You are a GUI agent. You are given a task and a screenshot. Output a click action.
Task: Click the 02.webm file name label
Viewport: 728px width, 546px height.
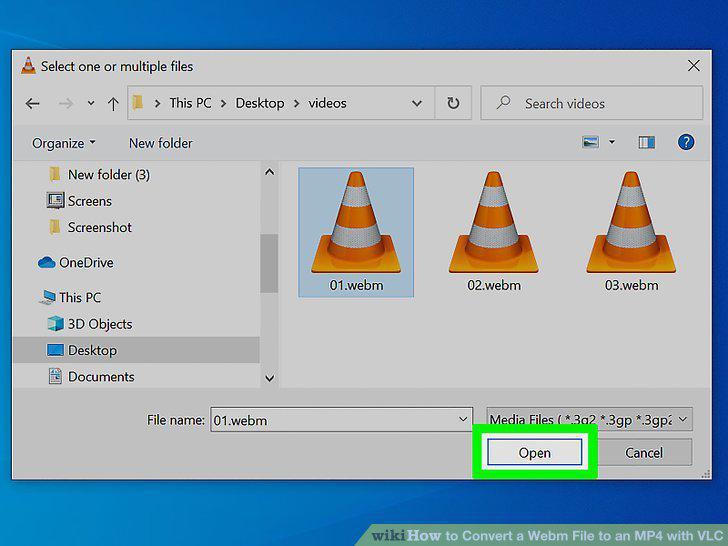click(494, 285)
